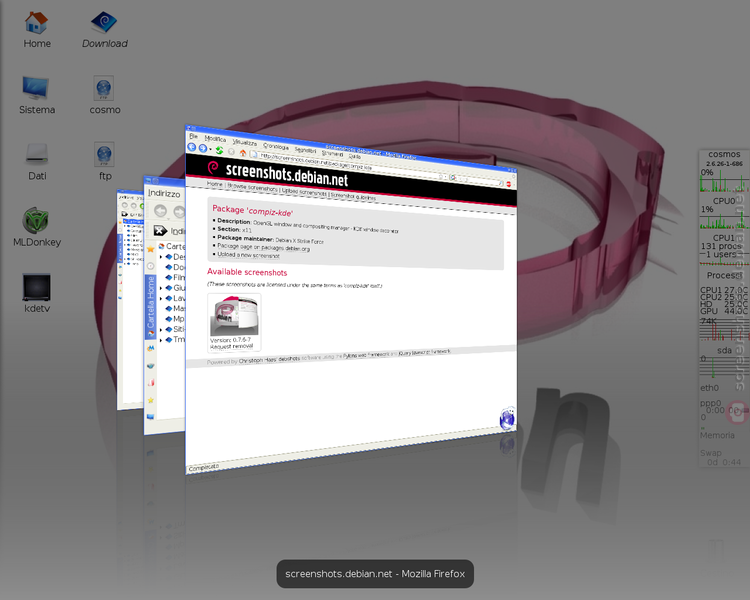Go to Firefox home page icon
The width and height of the screenshot is (750, 600).
pos(243,153)
